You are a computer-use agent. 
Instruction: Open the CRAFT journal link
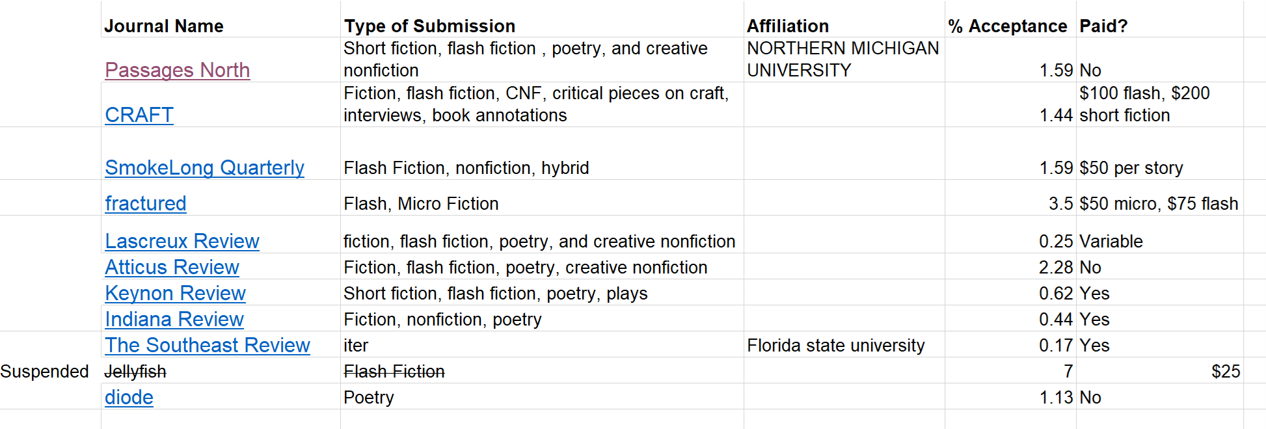139,115
